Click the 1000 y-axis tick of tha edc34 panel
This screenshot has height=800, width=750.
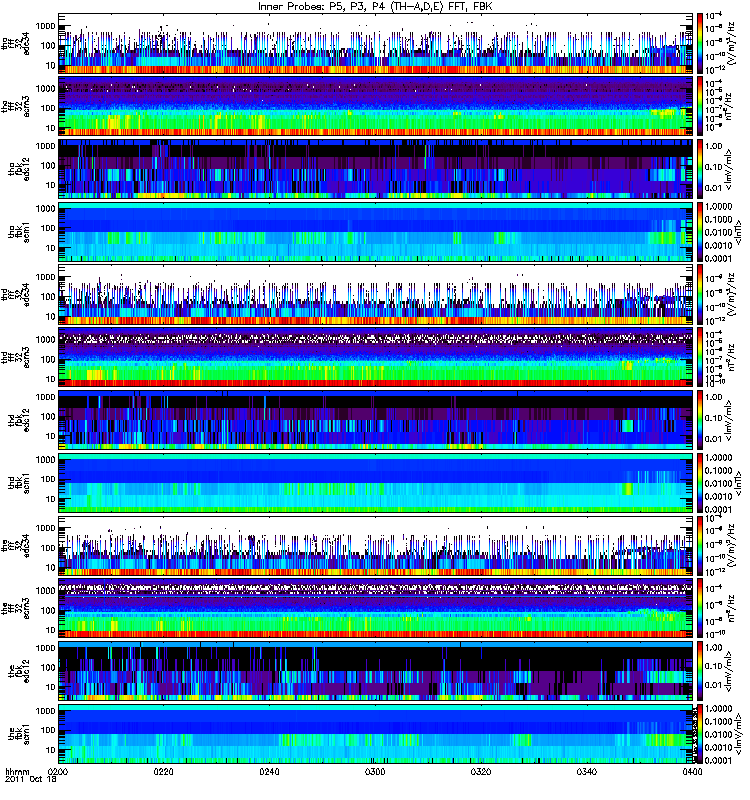[46, 26]
